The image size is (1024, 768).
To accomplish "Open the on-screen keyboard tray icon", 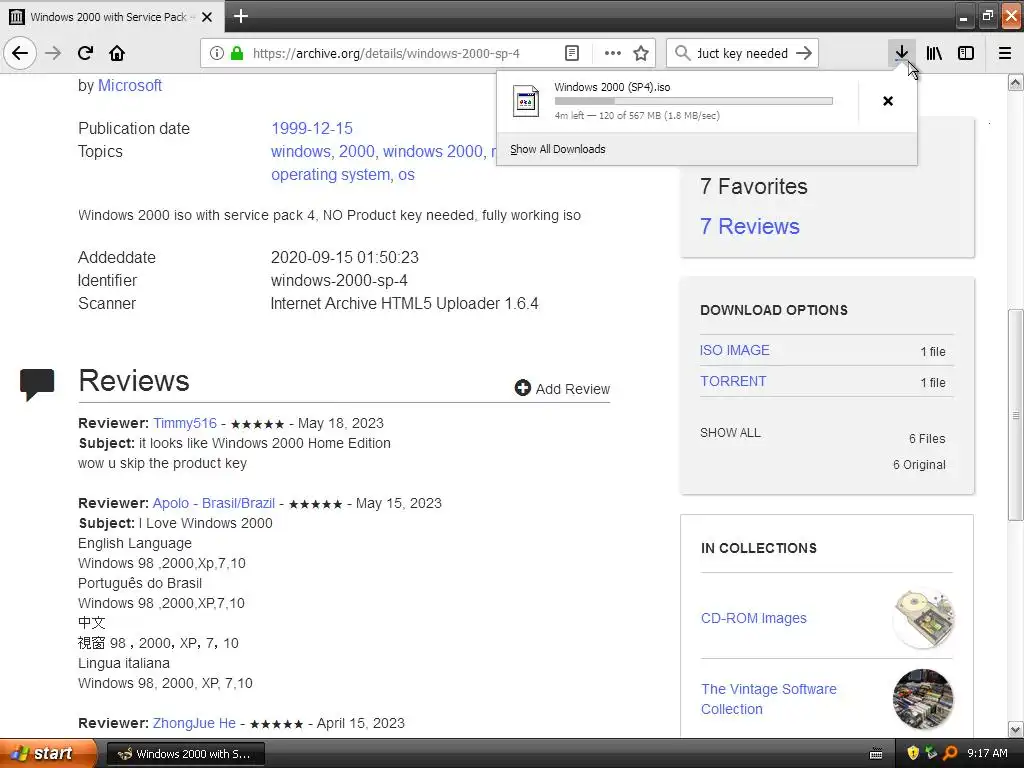I will [876, 754].
